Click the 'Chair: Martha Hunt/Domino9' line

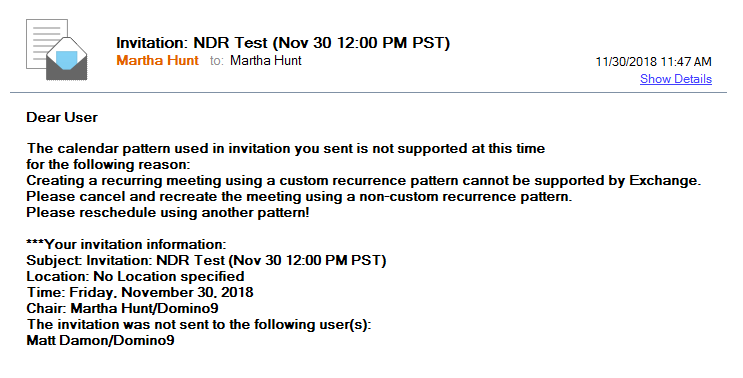point(122,308)
